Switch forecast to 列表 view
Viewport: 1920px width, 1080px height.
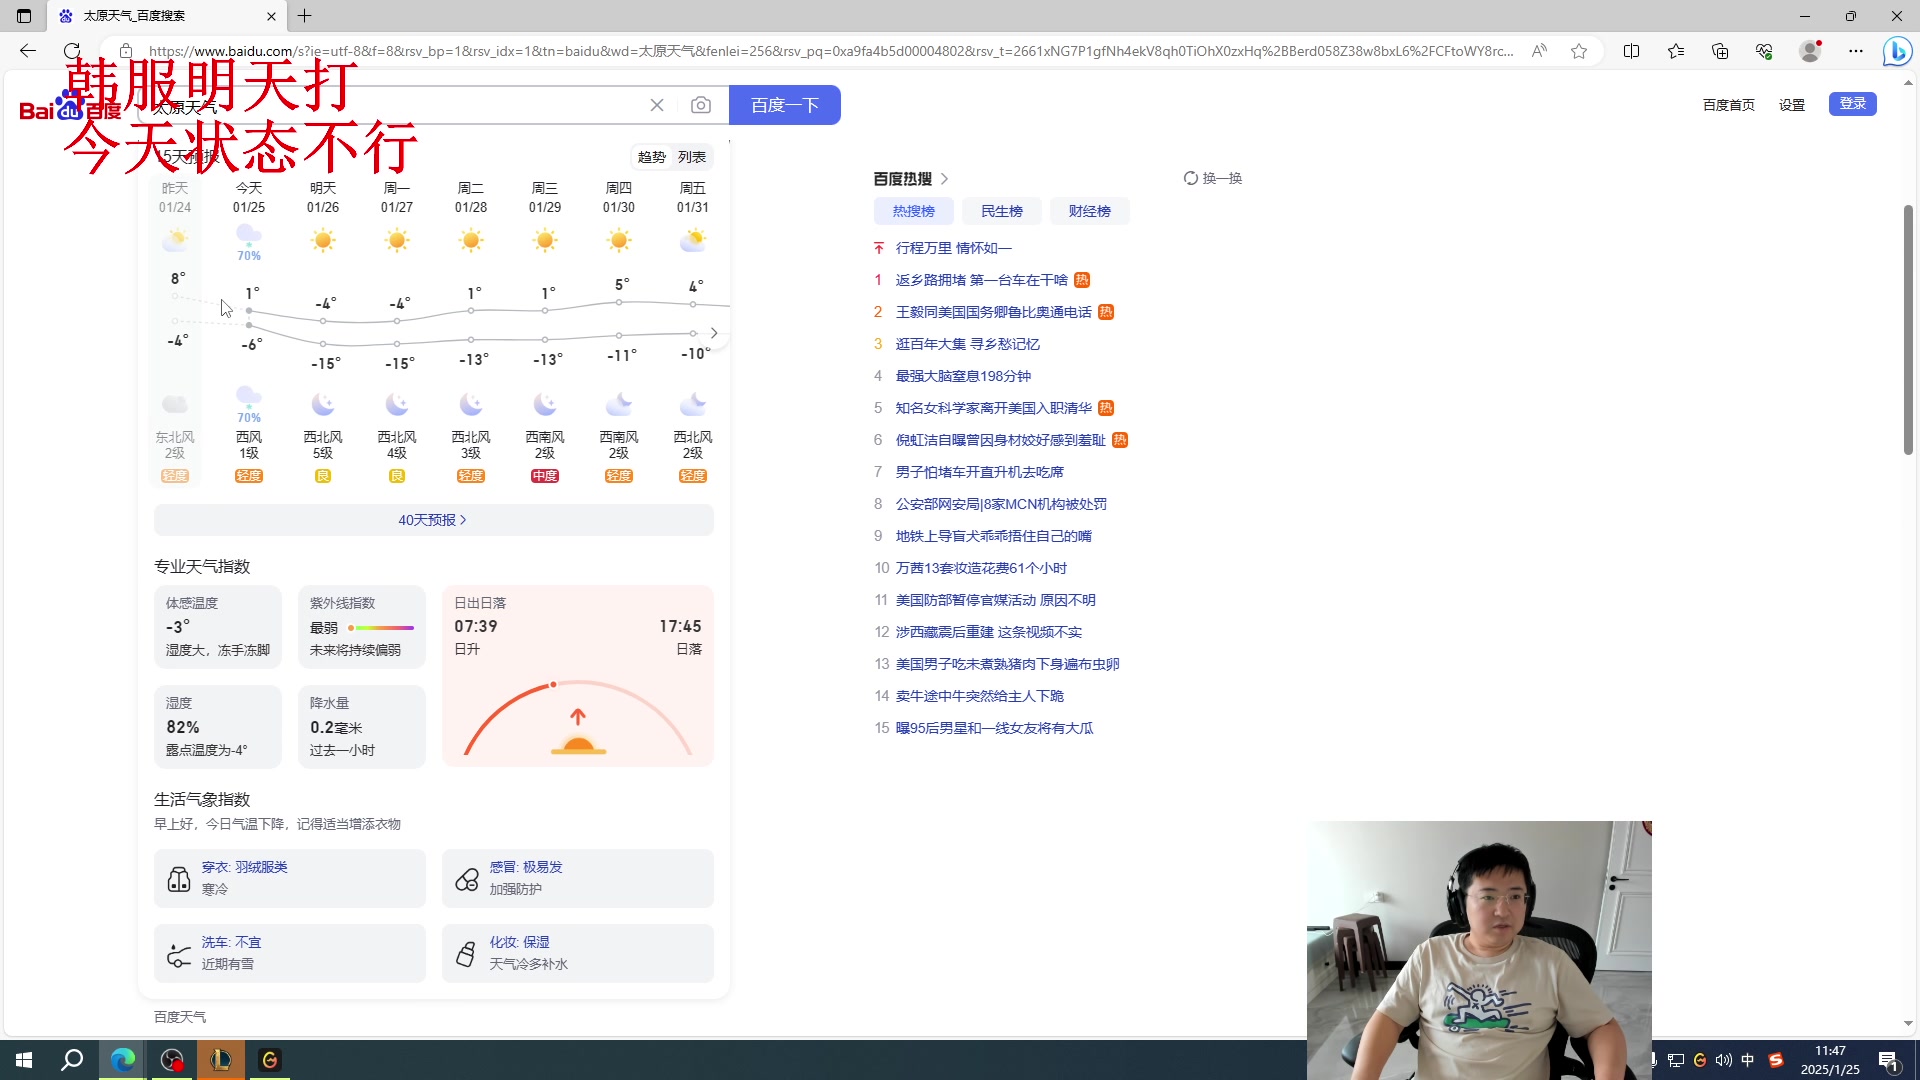(692, 157)
